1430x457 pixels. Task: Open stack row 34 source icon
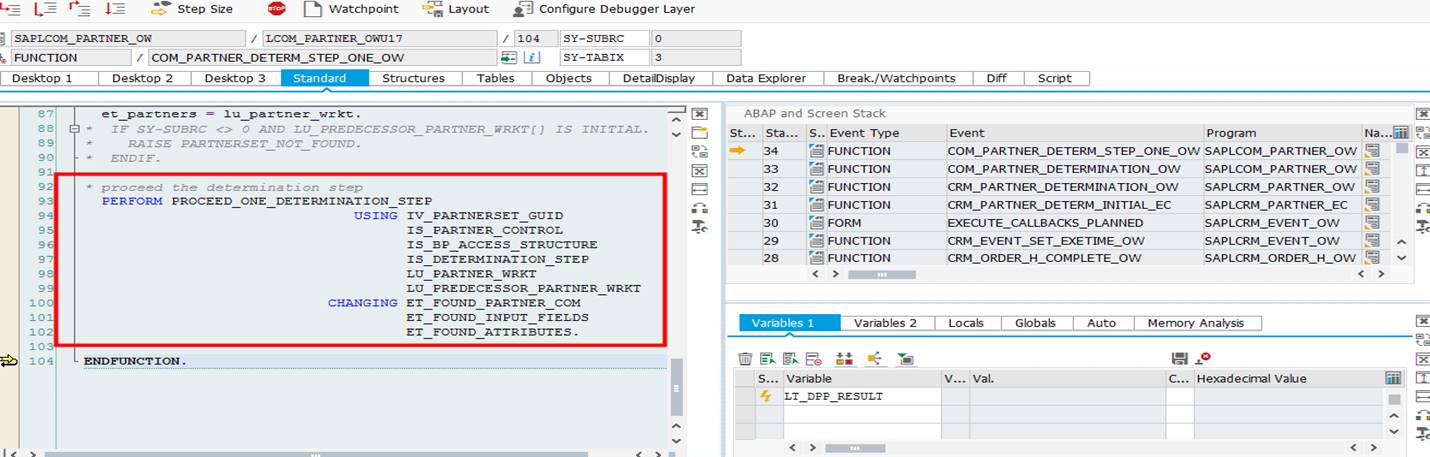816,151
